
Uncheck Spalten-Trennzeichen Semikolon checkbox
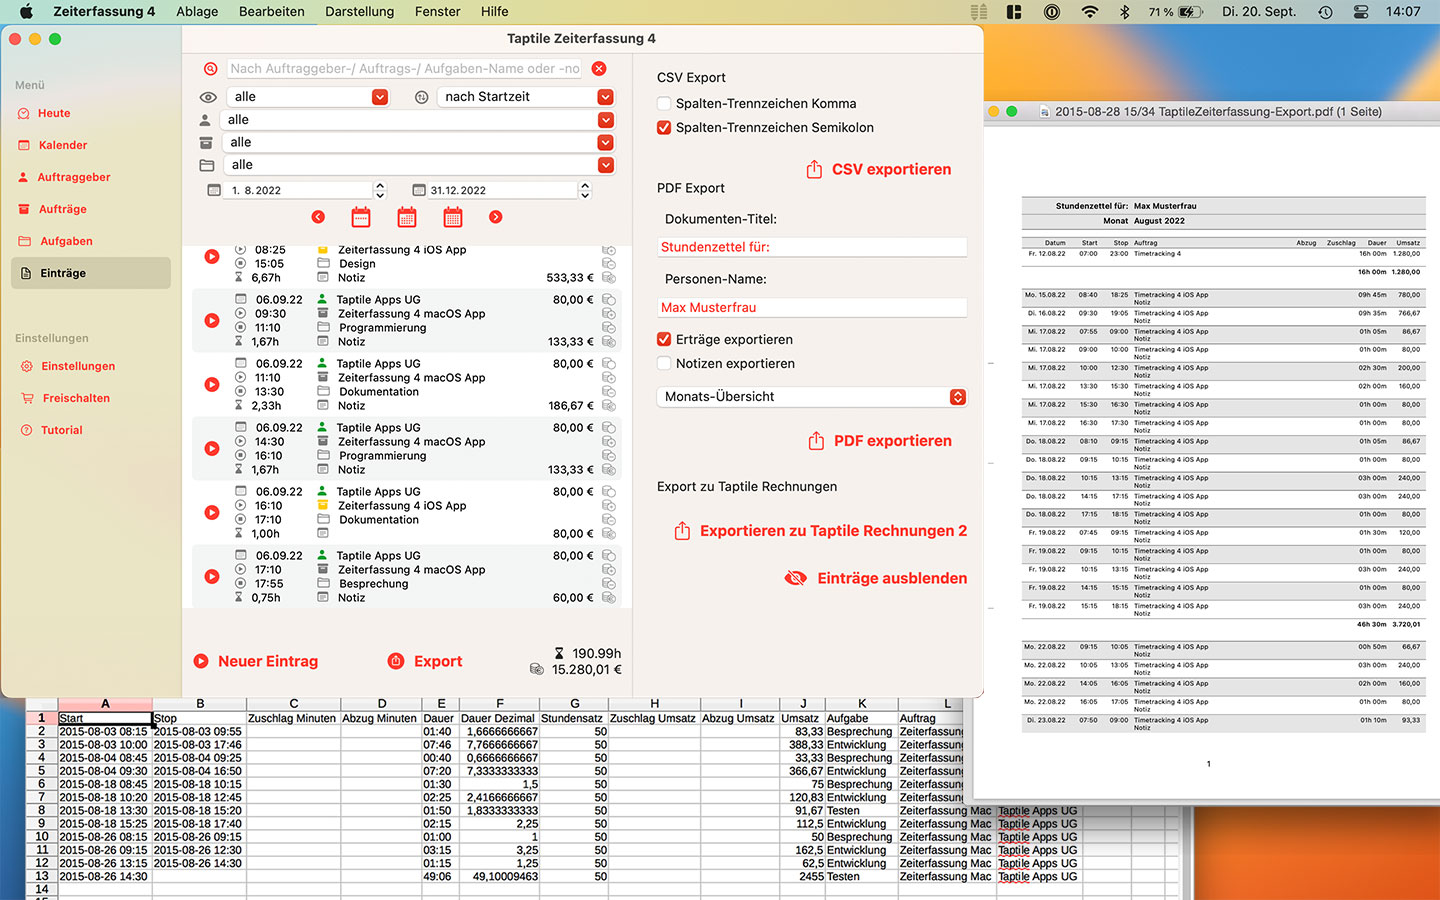[x=664, y=127]
